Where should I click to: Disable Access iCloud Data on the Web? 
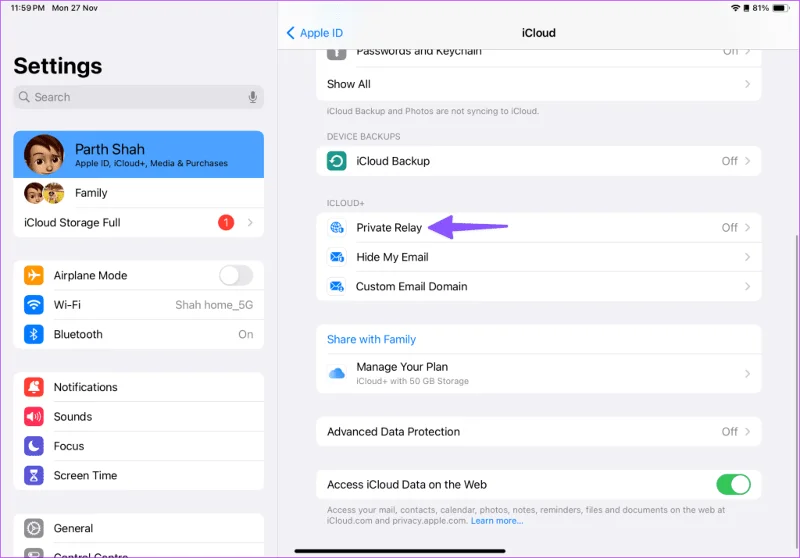734,485
